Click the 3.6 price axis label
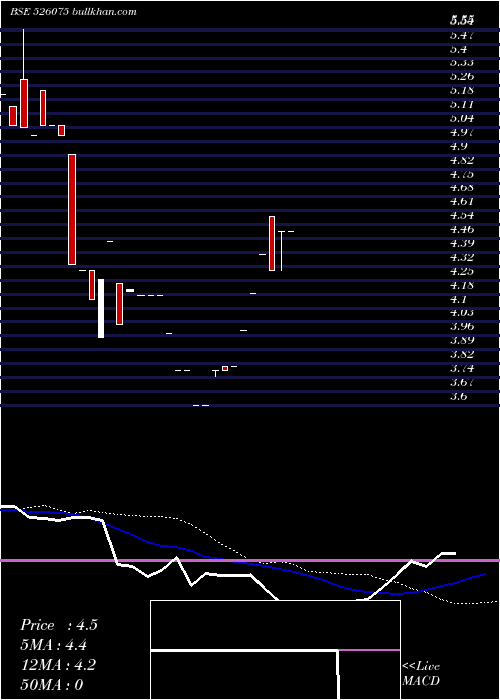 (459, 396)
